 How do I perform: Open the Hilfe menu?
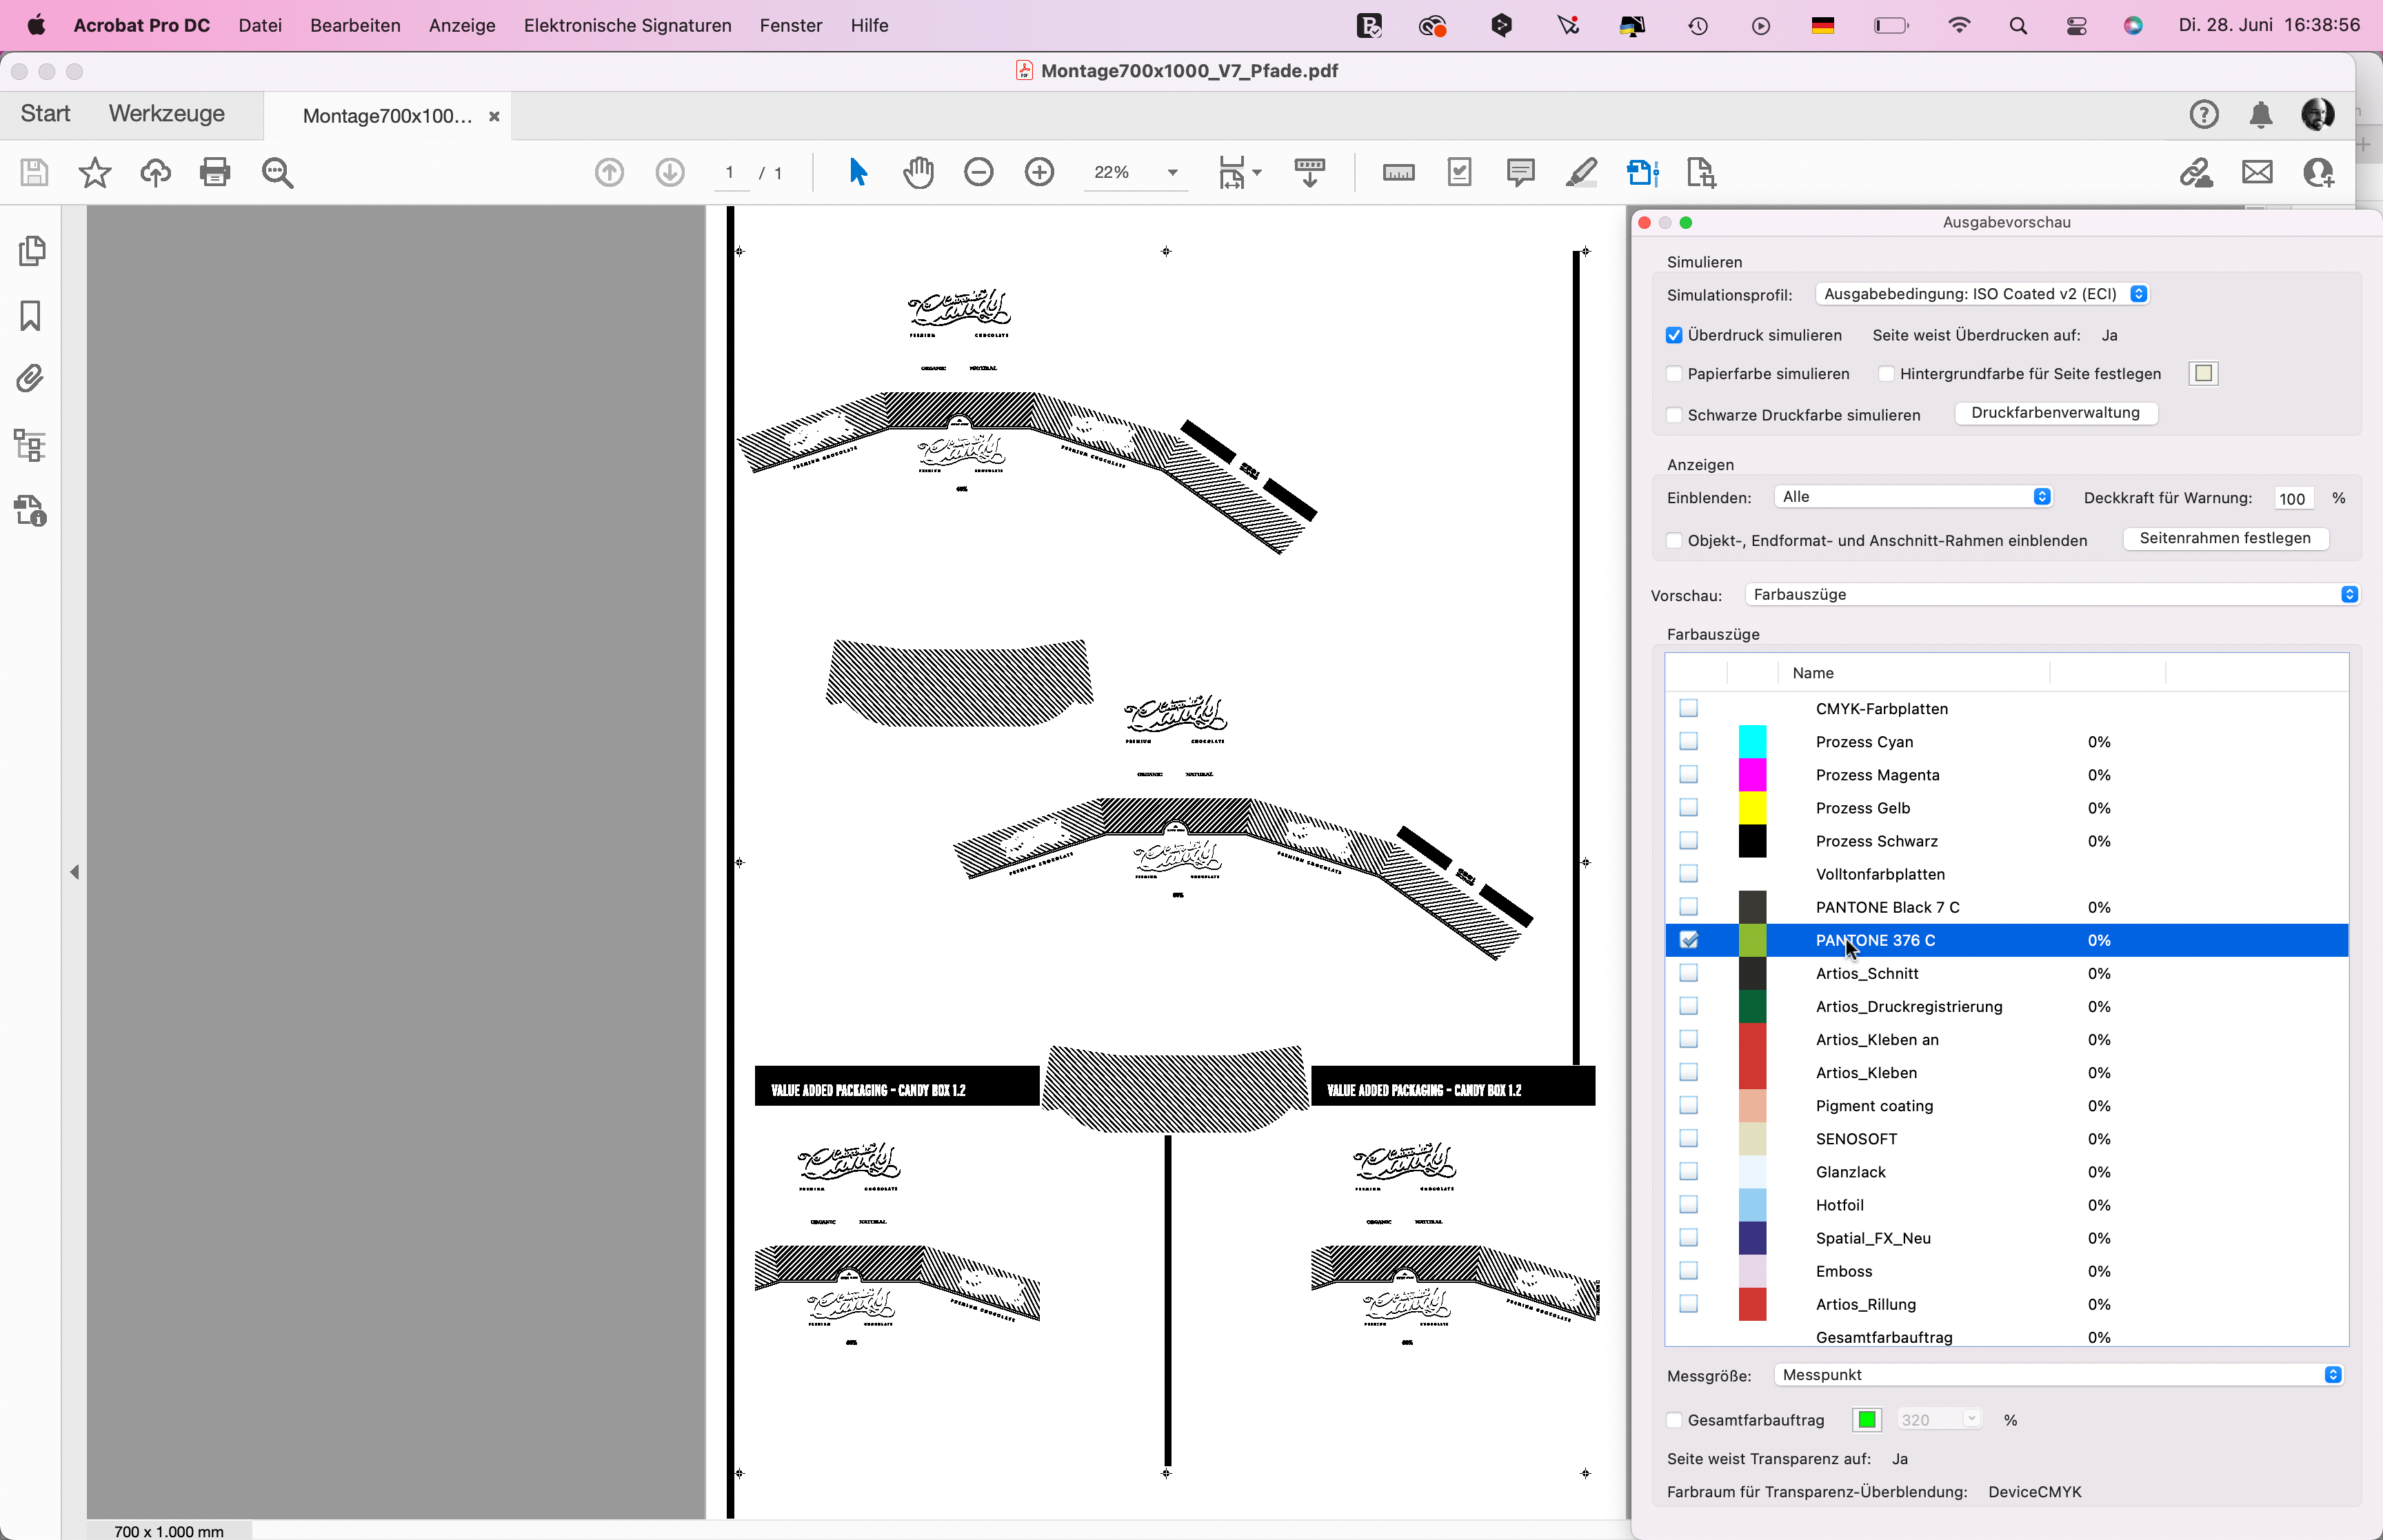tap(869, 26)
